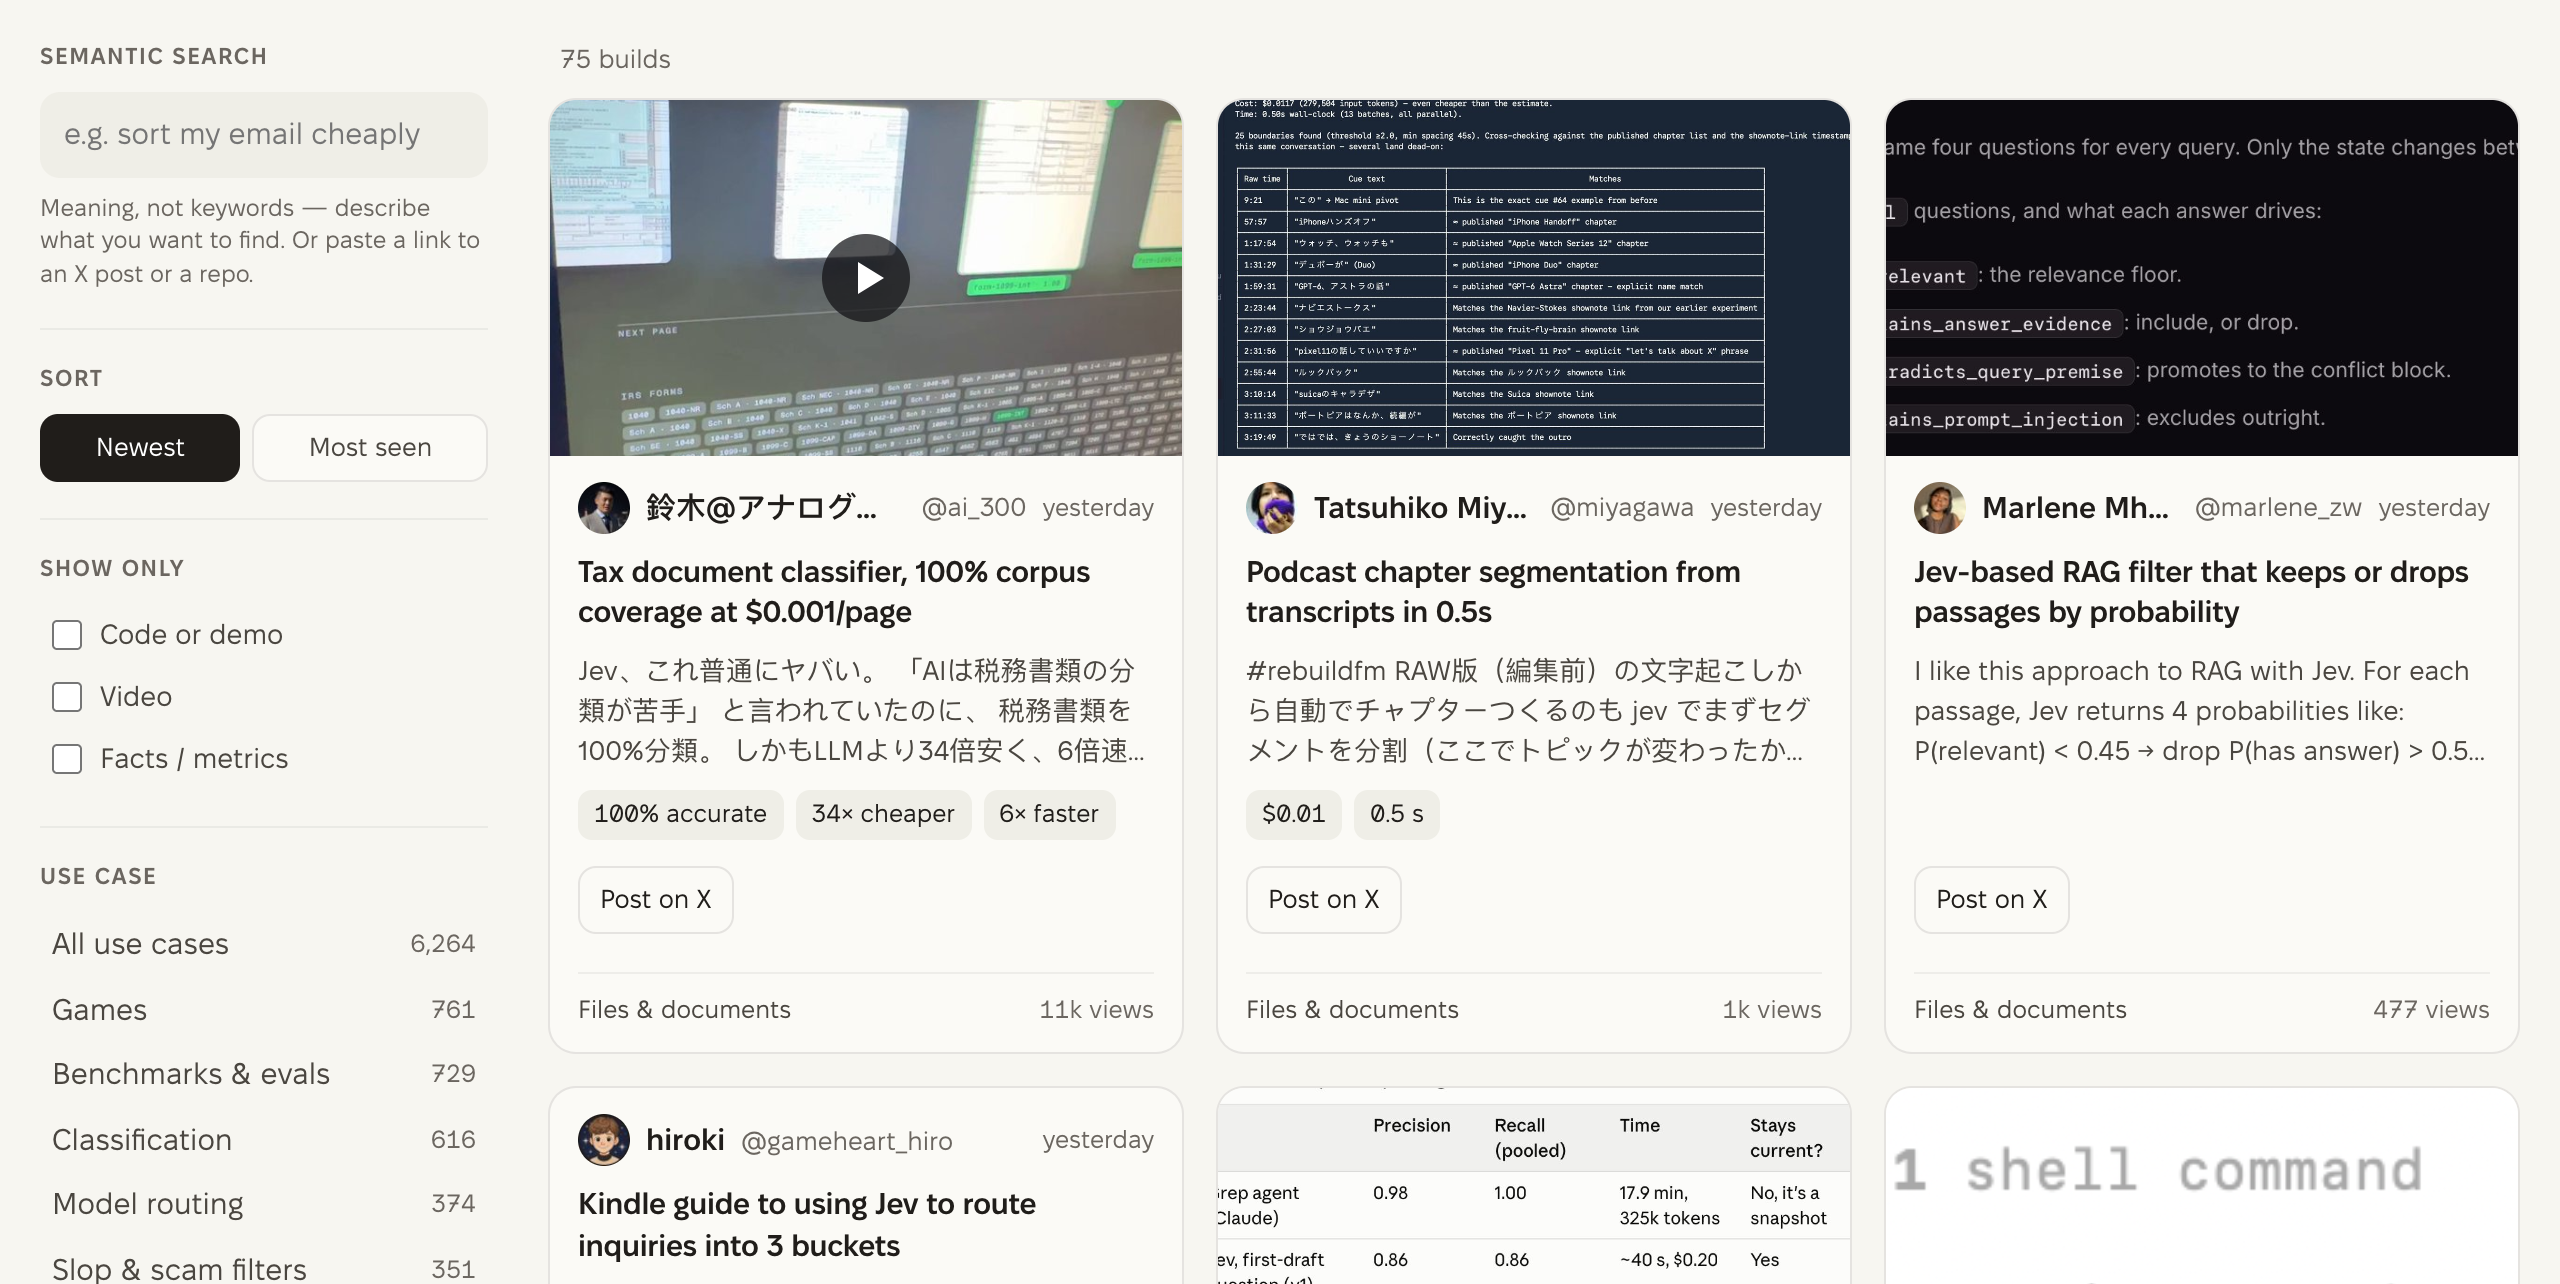Click the @ai_300 handle
Screen dimensions: 2560x1284
click(973, 508)
